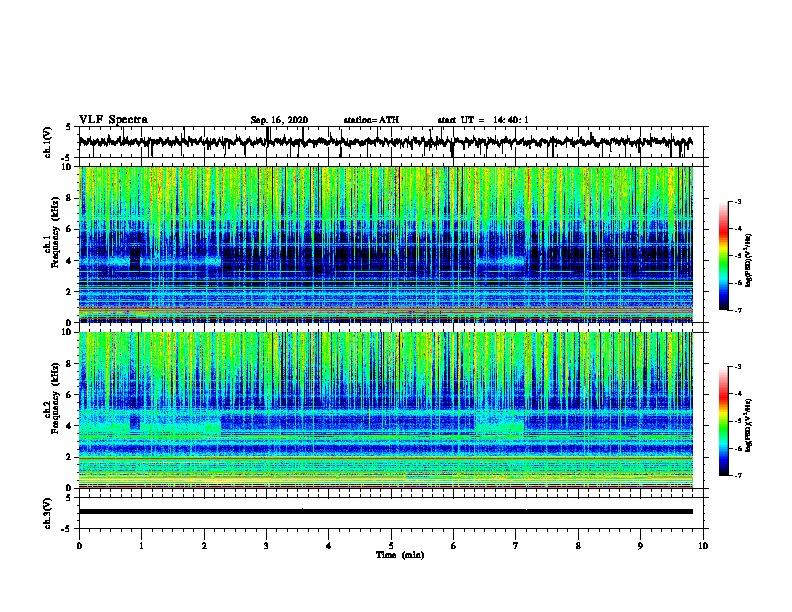Click the 'station=ATH' label

pyautogui.click(x=371, y=120)
